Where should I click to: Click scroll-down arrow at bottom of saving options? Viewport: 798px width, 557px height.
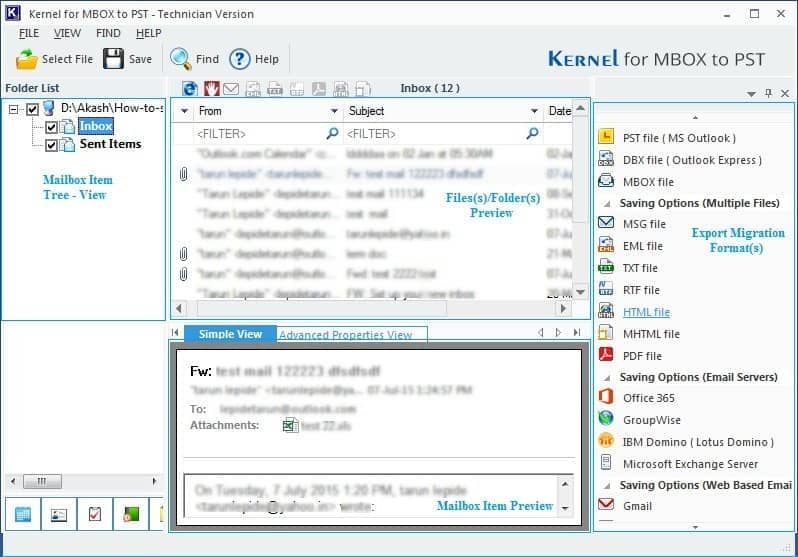pos(695,527)
